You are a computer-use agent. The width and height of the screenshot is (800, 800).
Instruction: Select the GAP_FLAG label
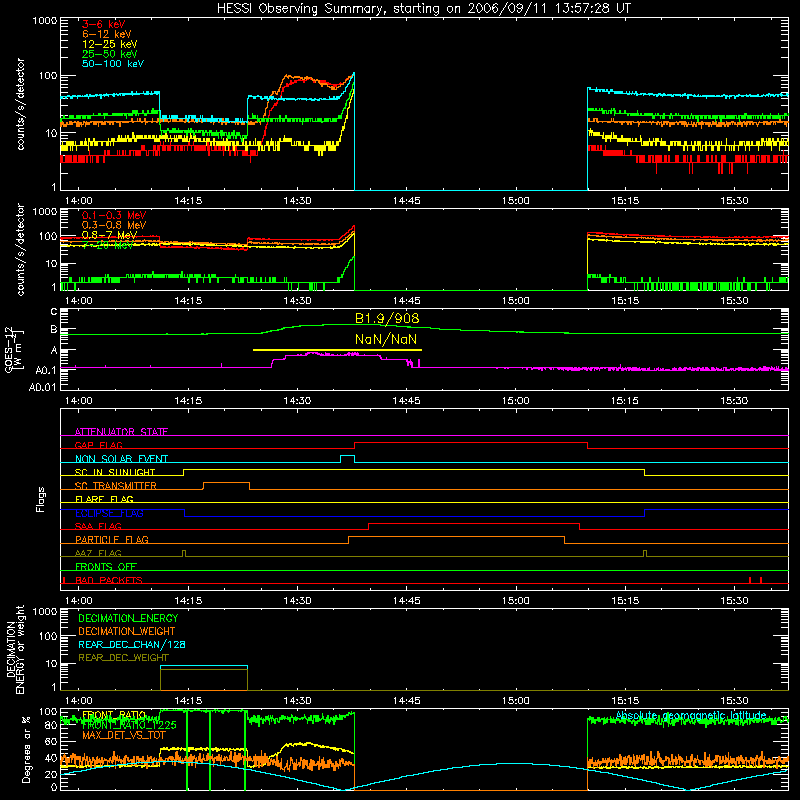coord(98,445)
